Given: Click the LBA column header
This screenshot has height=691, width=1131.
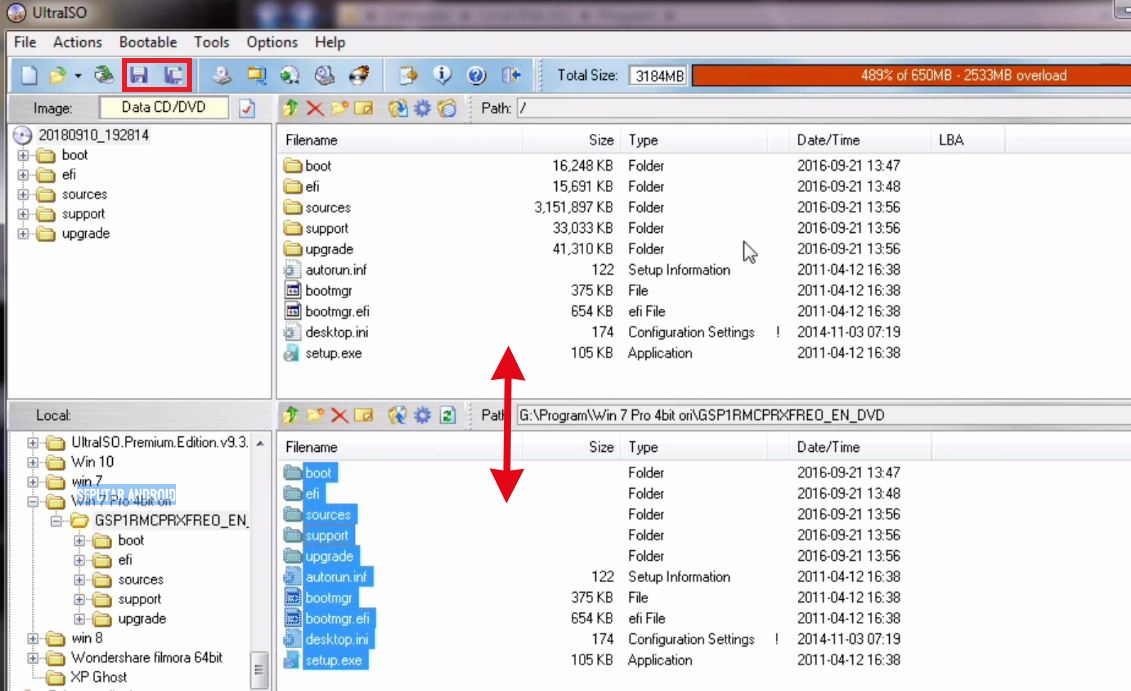Looking at the screenshot, I should (967, 140).
